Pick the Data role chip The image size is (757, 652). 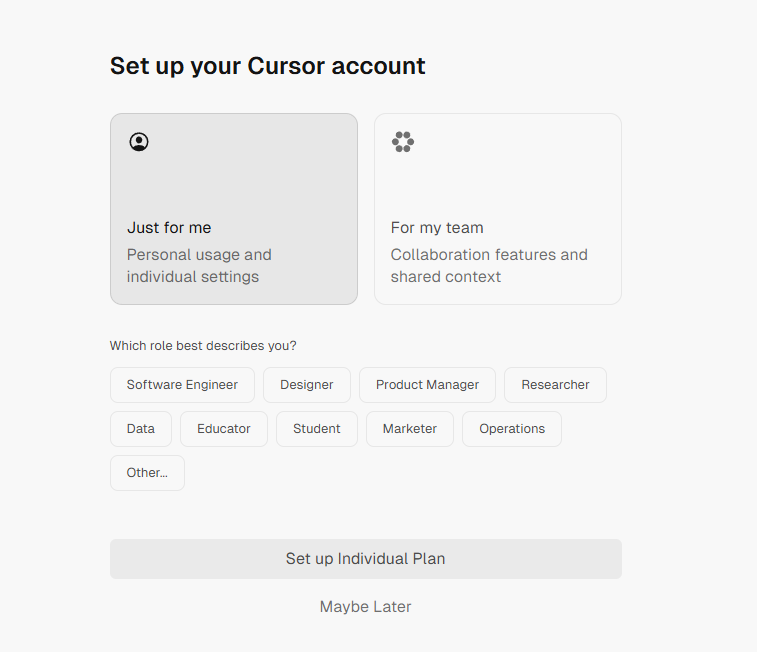click(x=140, y=429)
